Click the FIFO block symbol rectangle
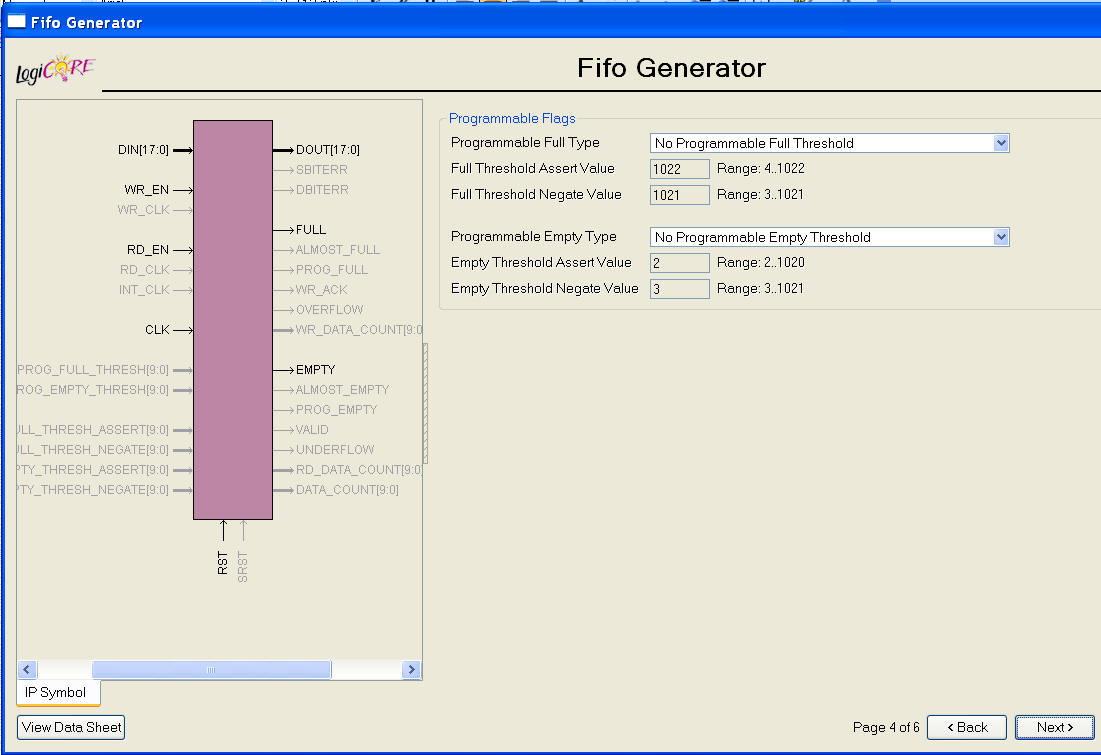1101x755 pixels. click(233, 320)
